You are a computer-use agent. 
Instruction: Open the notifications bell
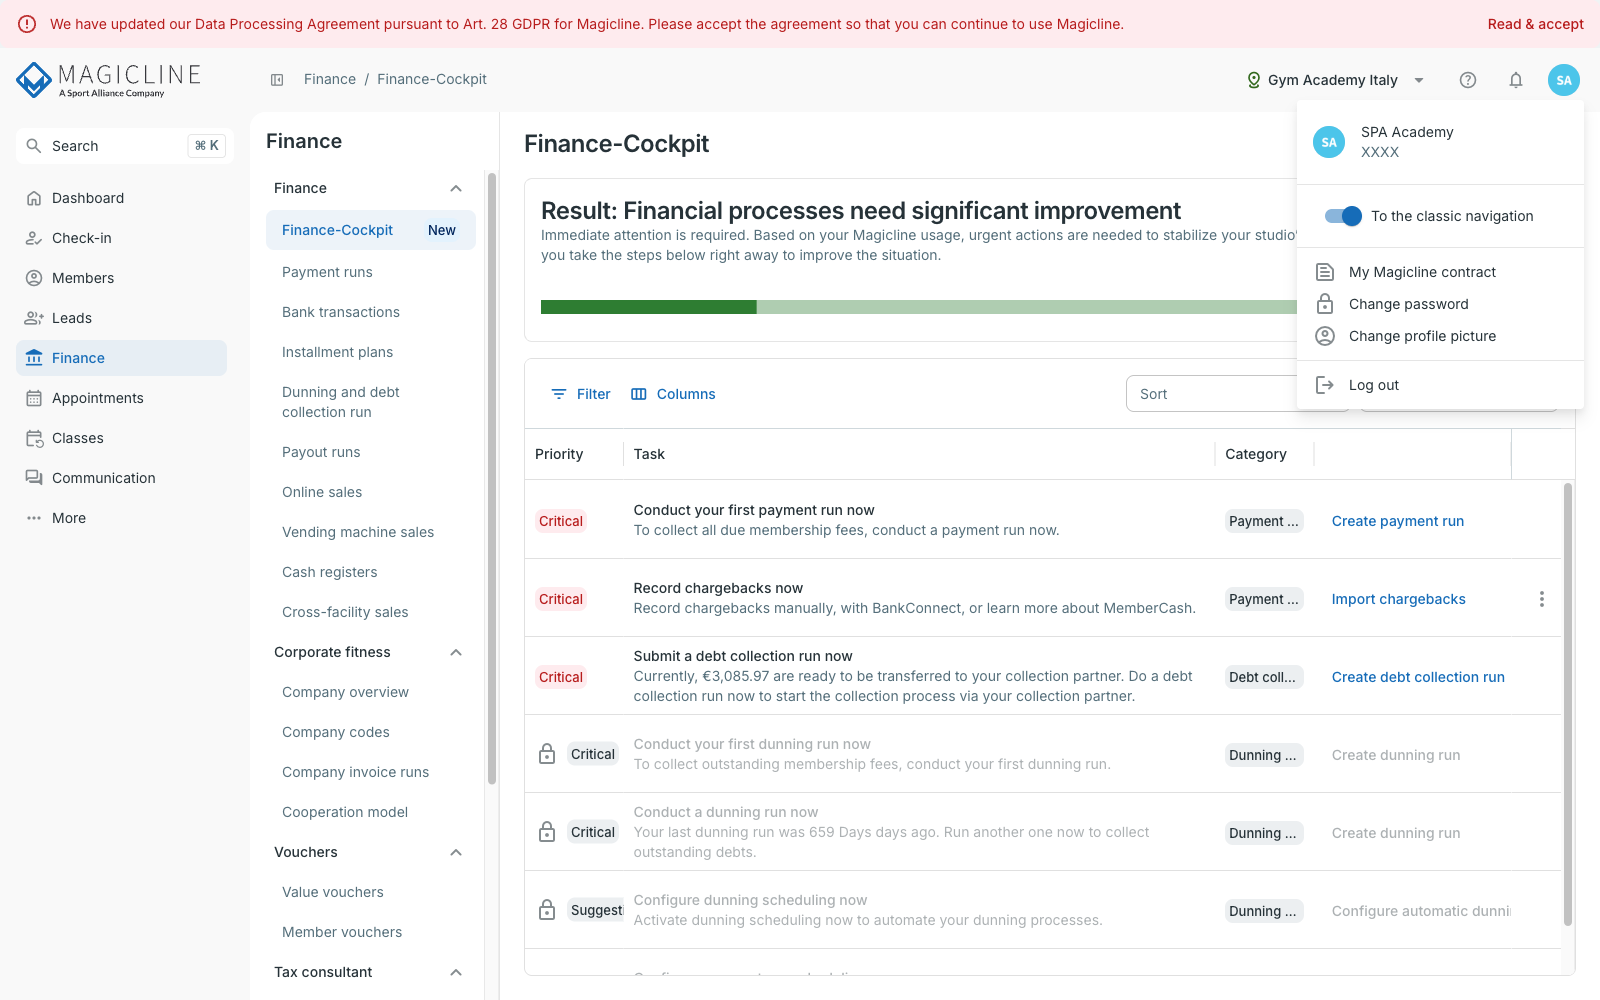1516,80
